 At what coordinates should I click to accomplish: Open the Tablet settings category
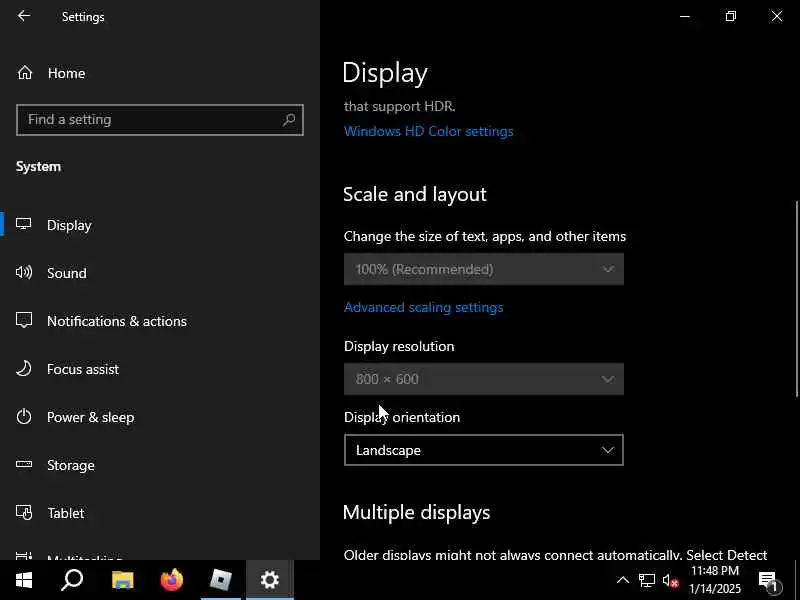click(160, 513)
